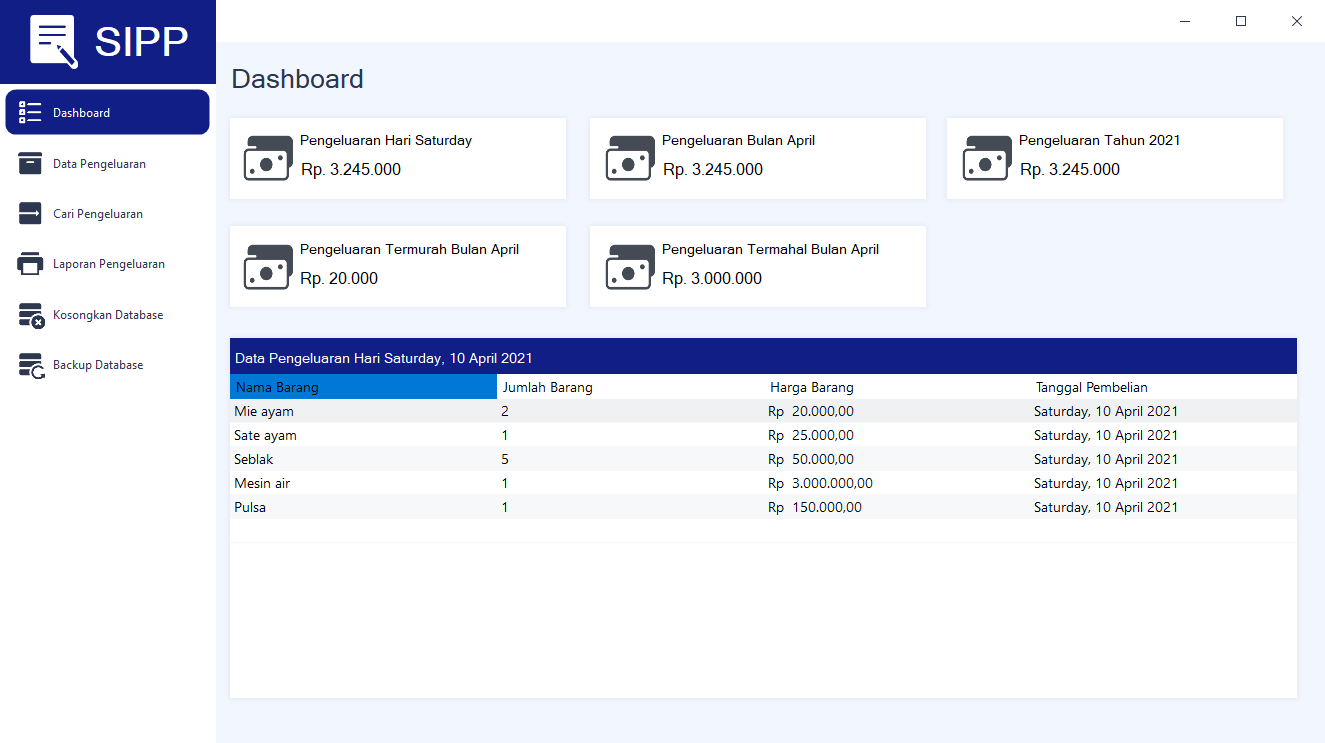Open the Data Pengeluaran menu label

(99, 164)
